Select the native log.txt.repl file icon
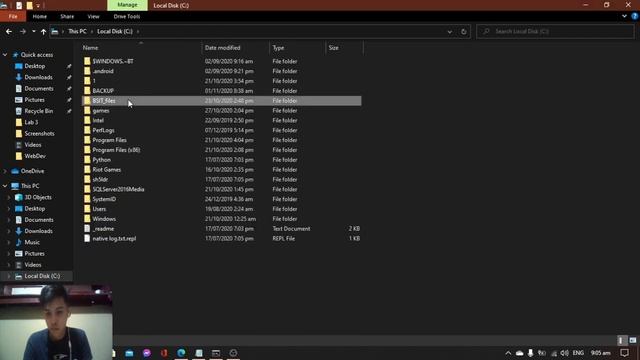Screen dimensions: 640x360 click(87, 238)
